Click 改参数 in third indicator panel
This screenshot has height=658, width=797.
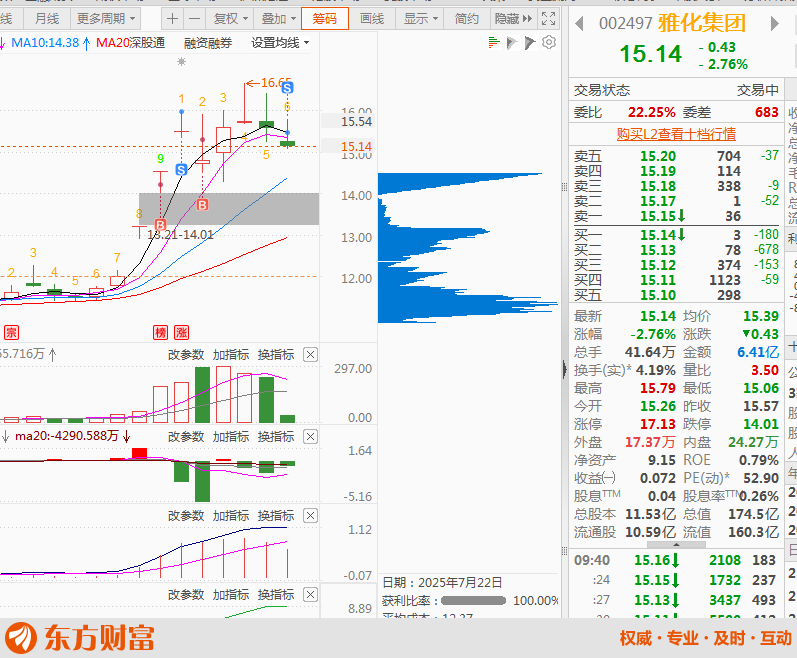186,516
